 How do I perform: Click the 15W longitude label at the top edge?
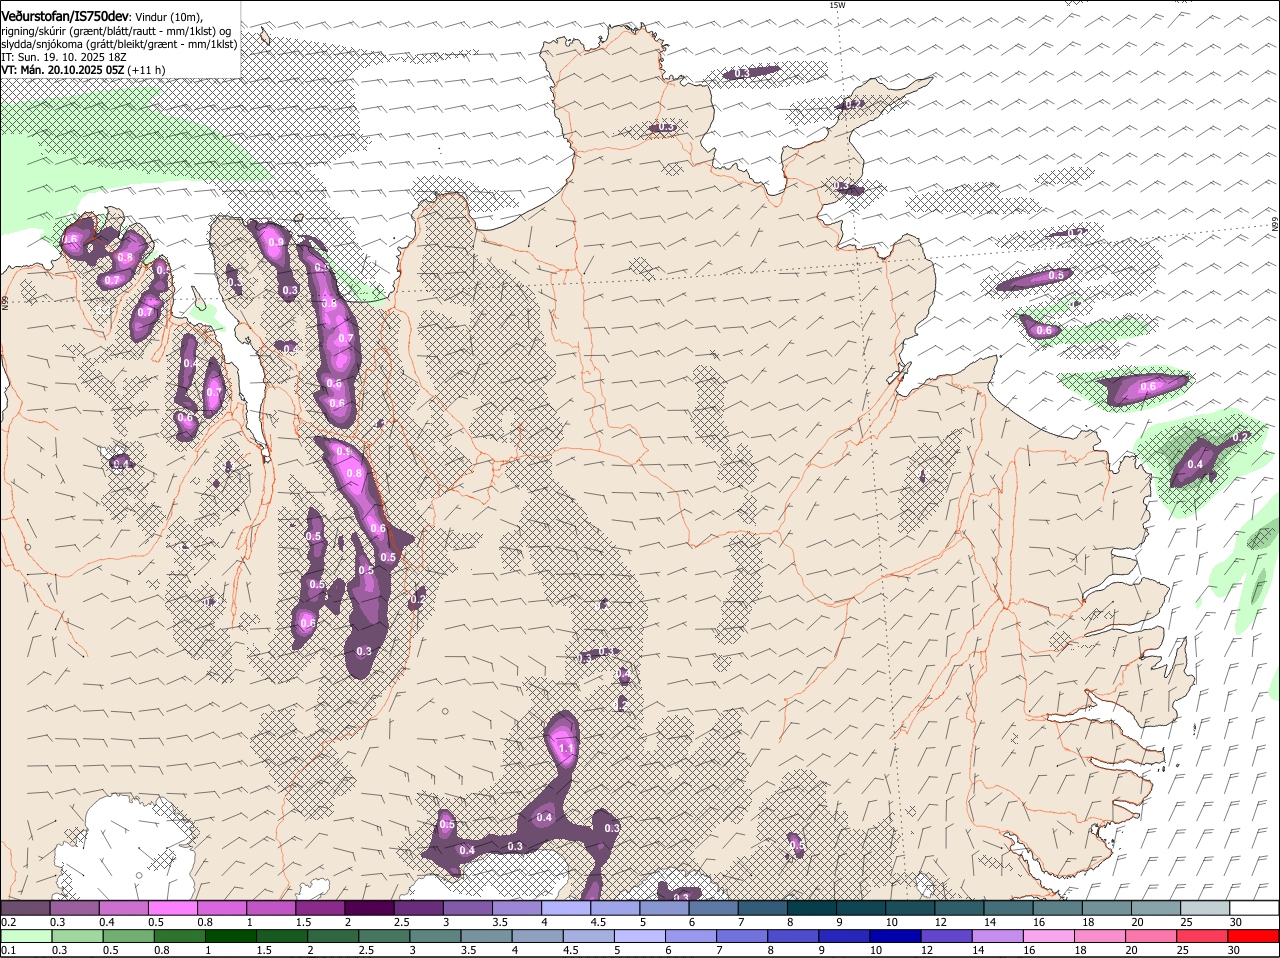coord(837,5)
